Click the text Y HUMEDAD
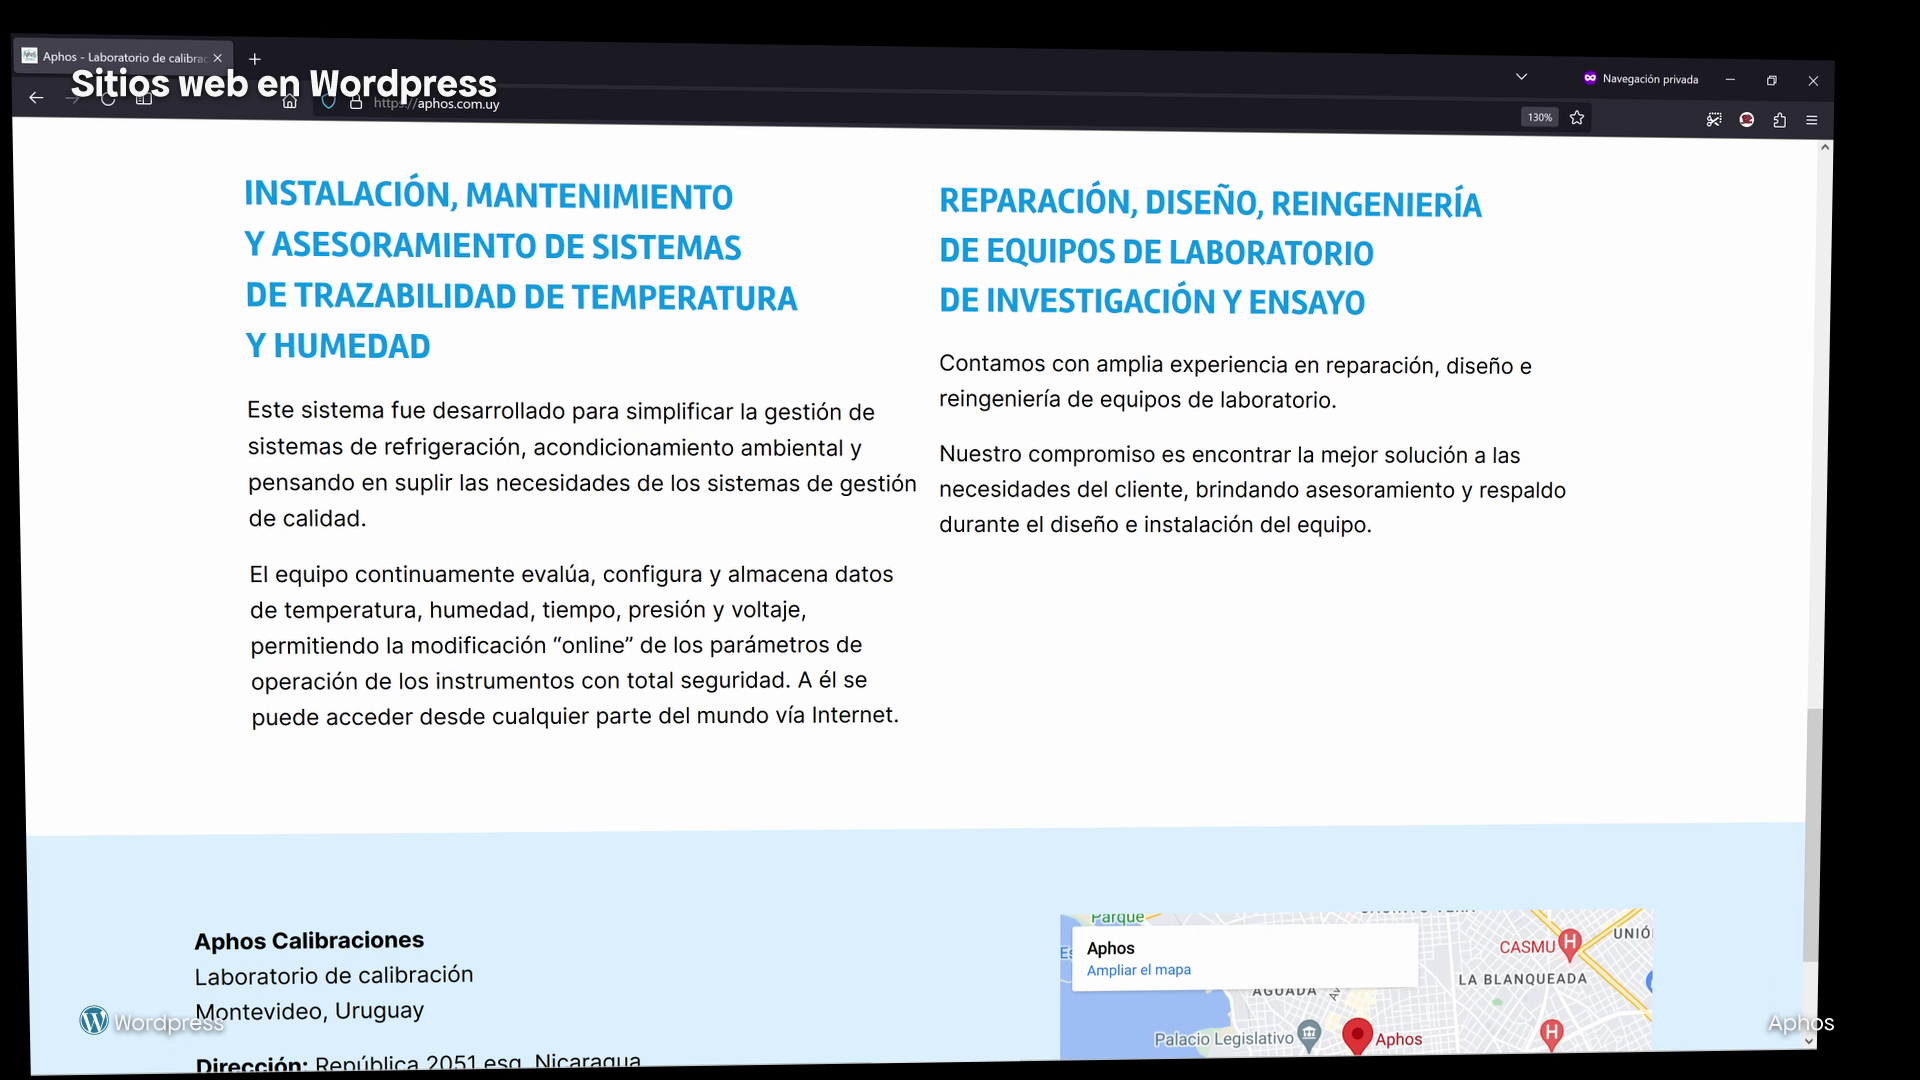The image size is (1920, 1080). (x=338, y=346)
